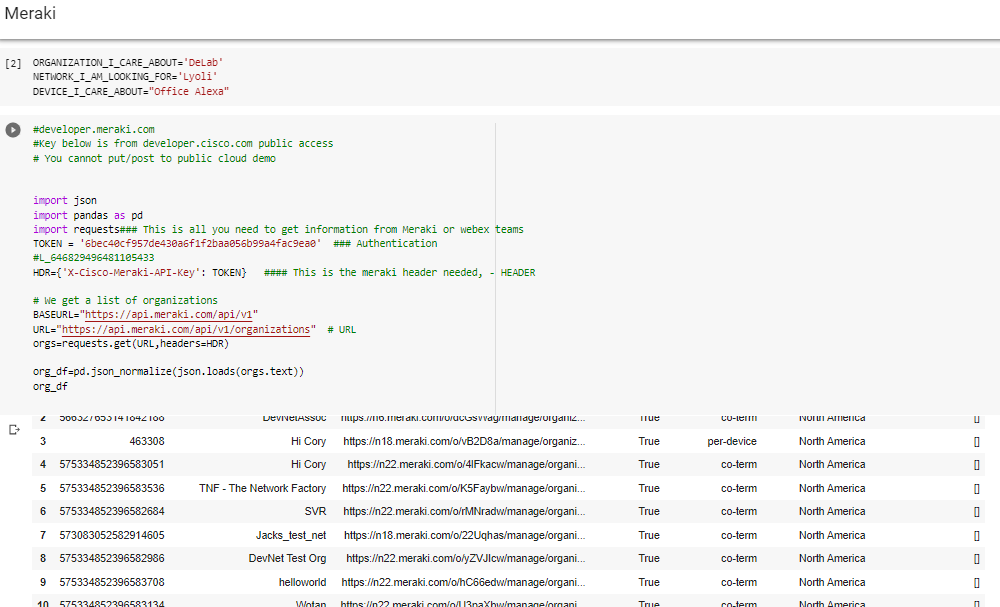1000x607 pixels.
Task: Click row index 4 in output table
Action: (x=43, y=464)
